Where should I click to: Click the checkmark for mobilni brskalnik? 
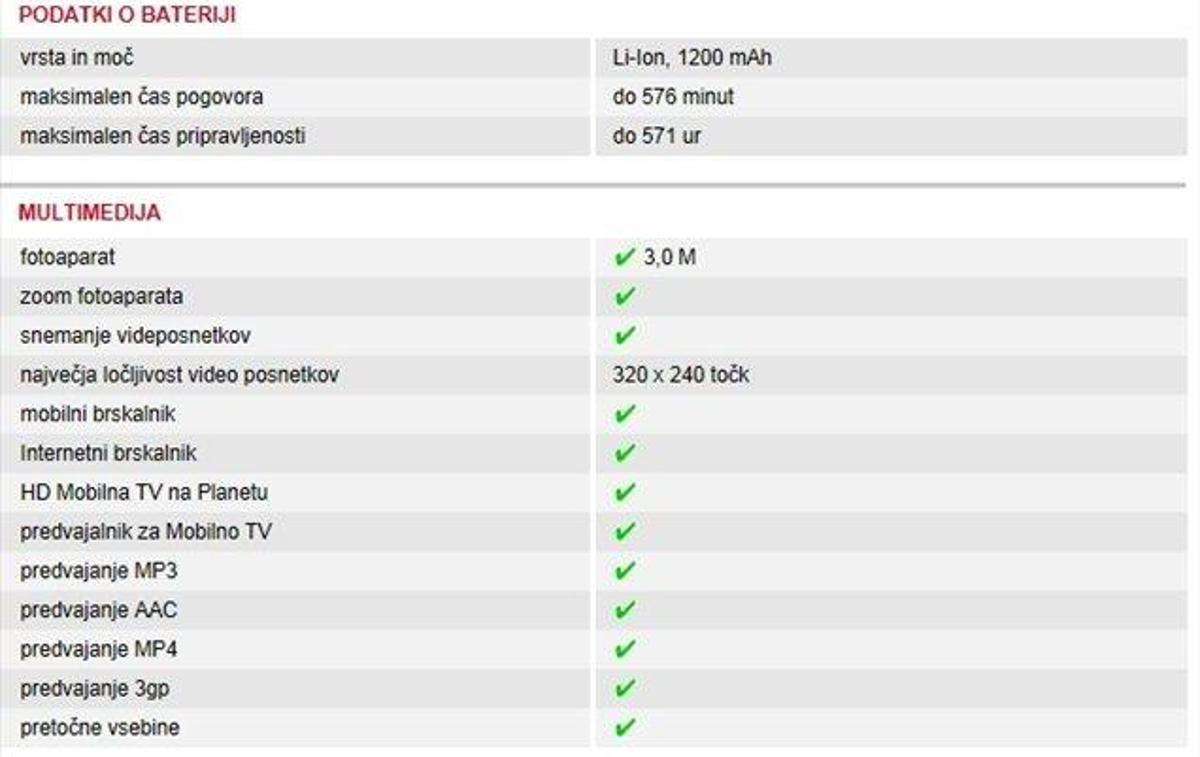625,414
